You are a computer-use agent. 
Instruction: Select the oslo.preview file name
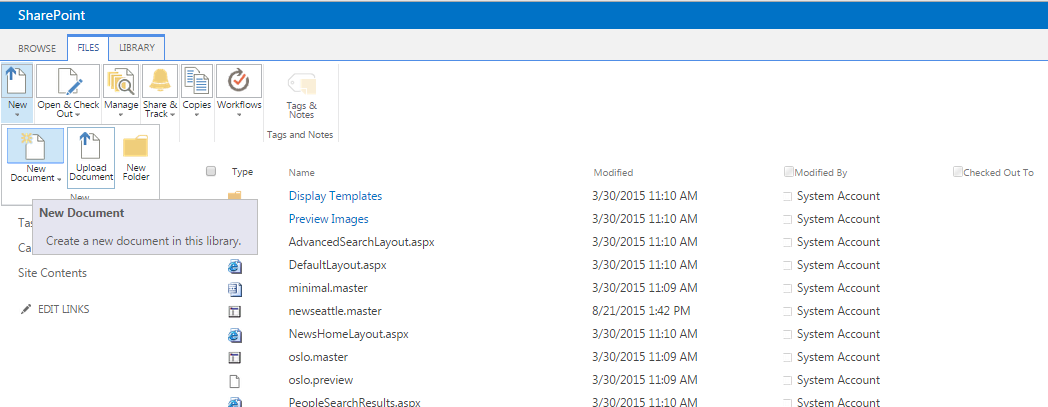[321, 380]
